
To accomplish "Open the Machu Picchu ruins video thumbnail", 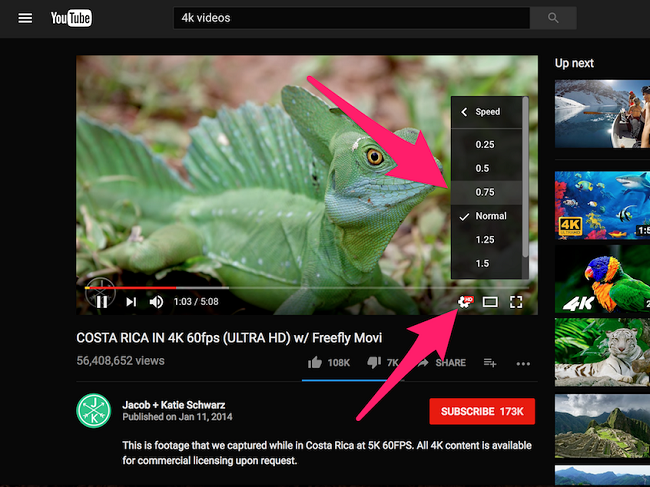I will [x=602, y=426].
